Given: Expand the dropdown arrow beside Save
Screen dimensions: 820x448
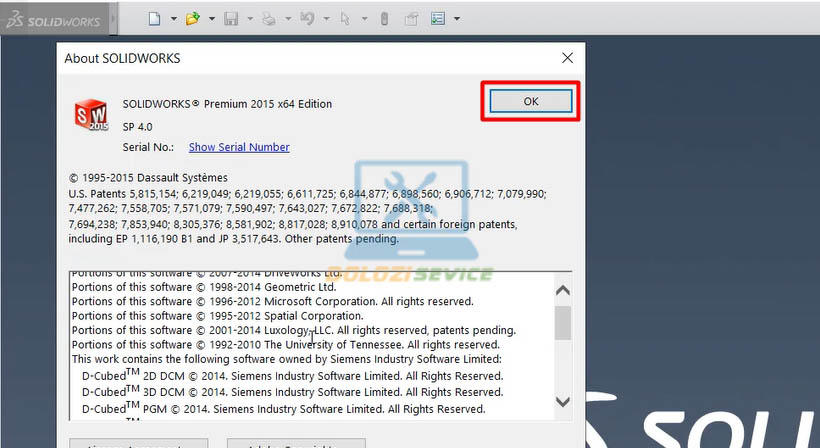Looking at the screenshot, I should 249,19.
